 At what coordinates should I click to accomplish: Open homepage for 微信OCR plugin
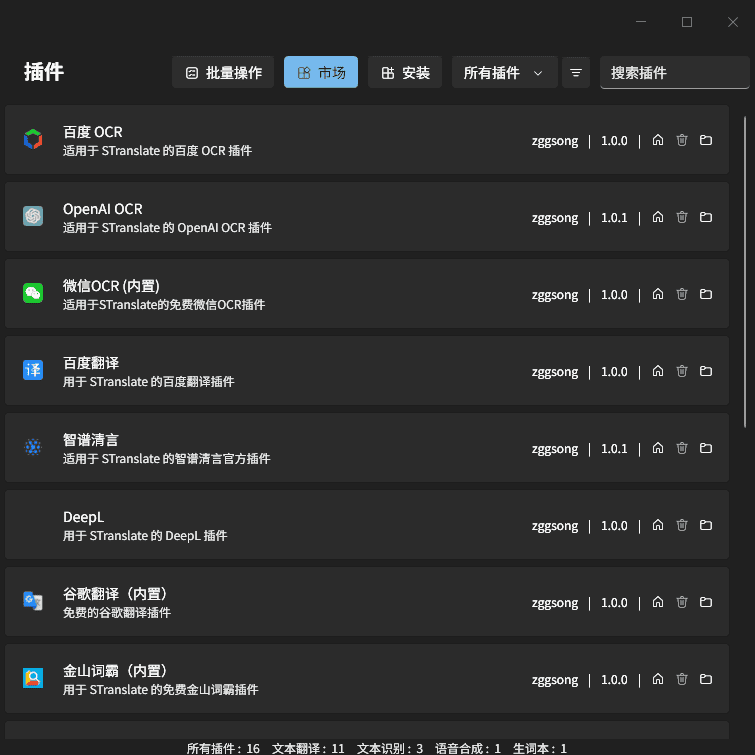point(658,294)
